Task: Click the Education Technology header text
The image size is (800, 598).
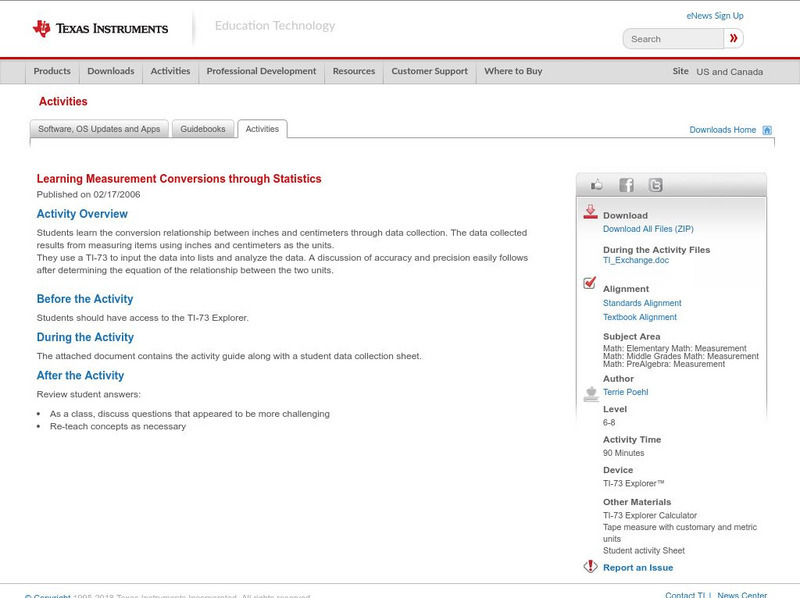Action: [x=275, y=26]
